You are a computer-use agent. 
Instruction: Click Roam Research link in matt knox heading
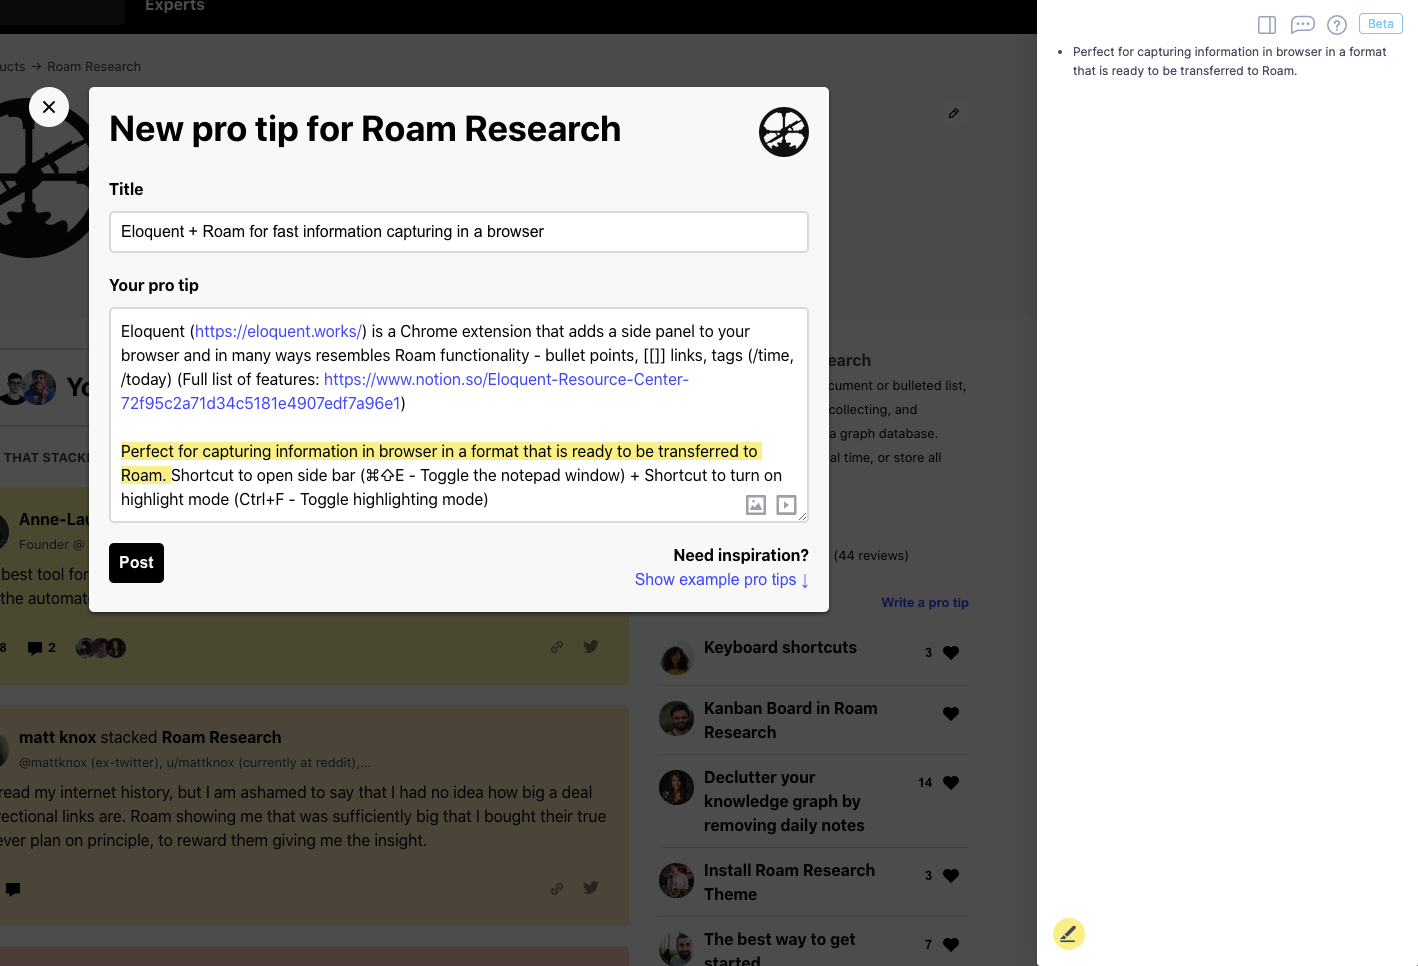point(221,738)
